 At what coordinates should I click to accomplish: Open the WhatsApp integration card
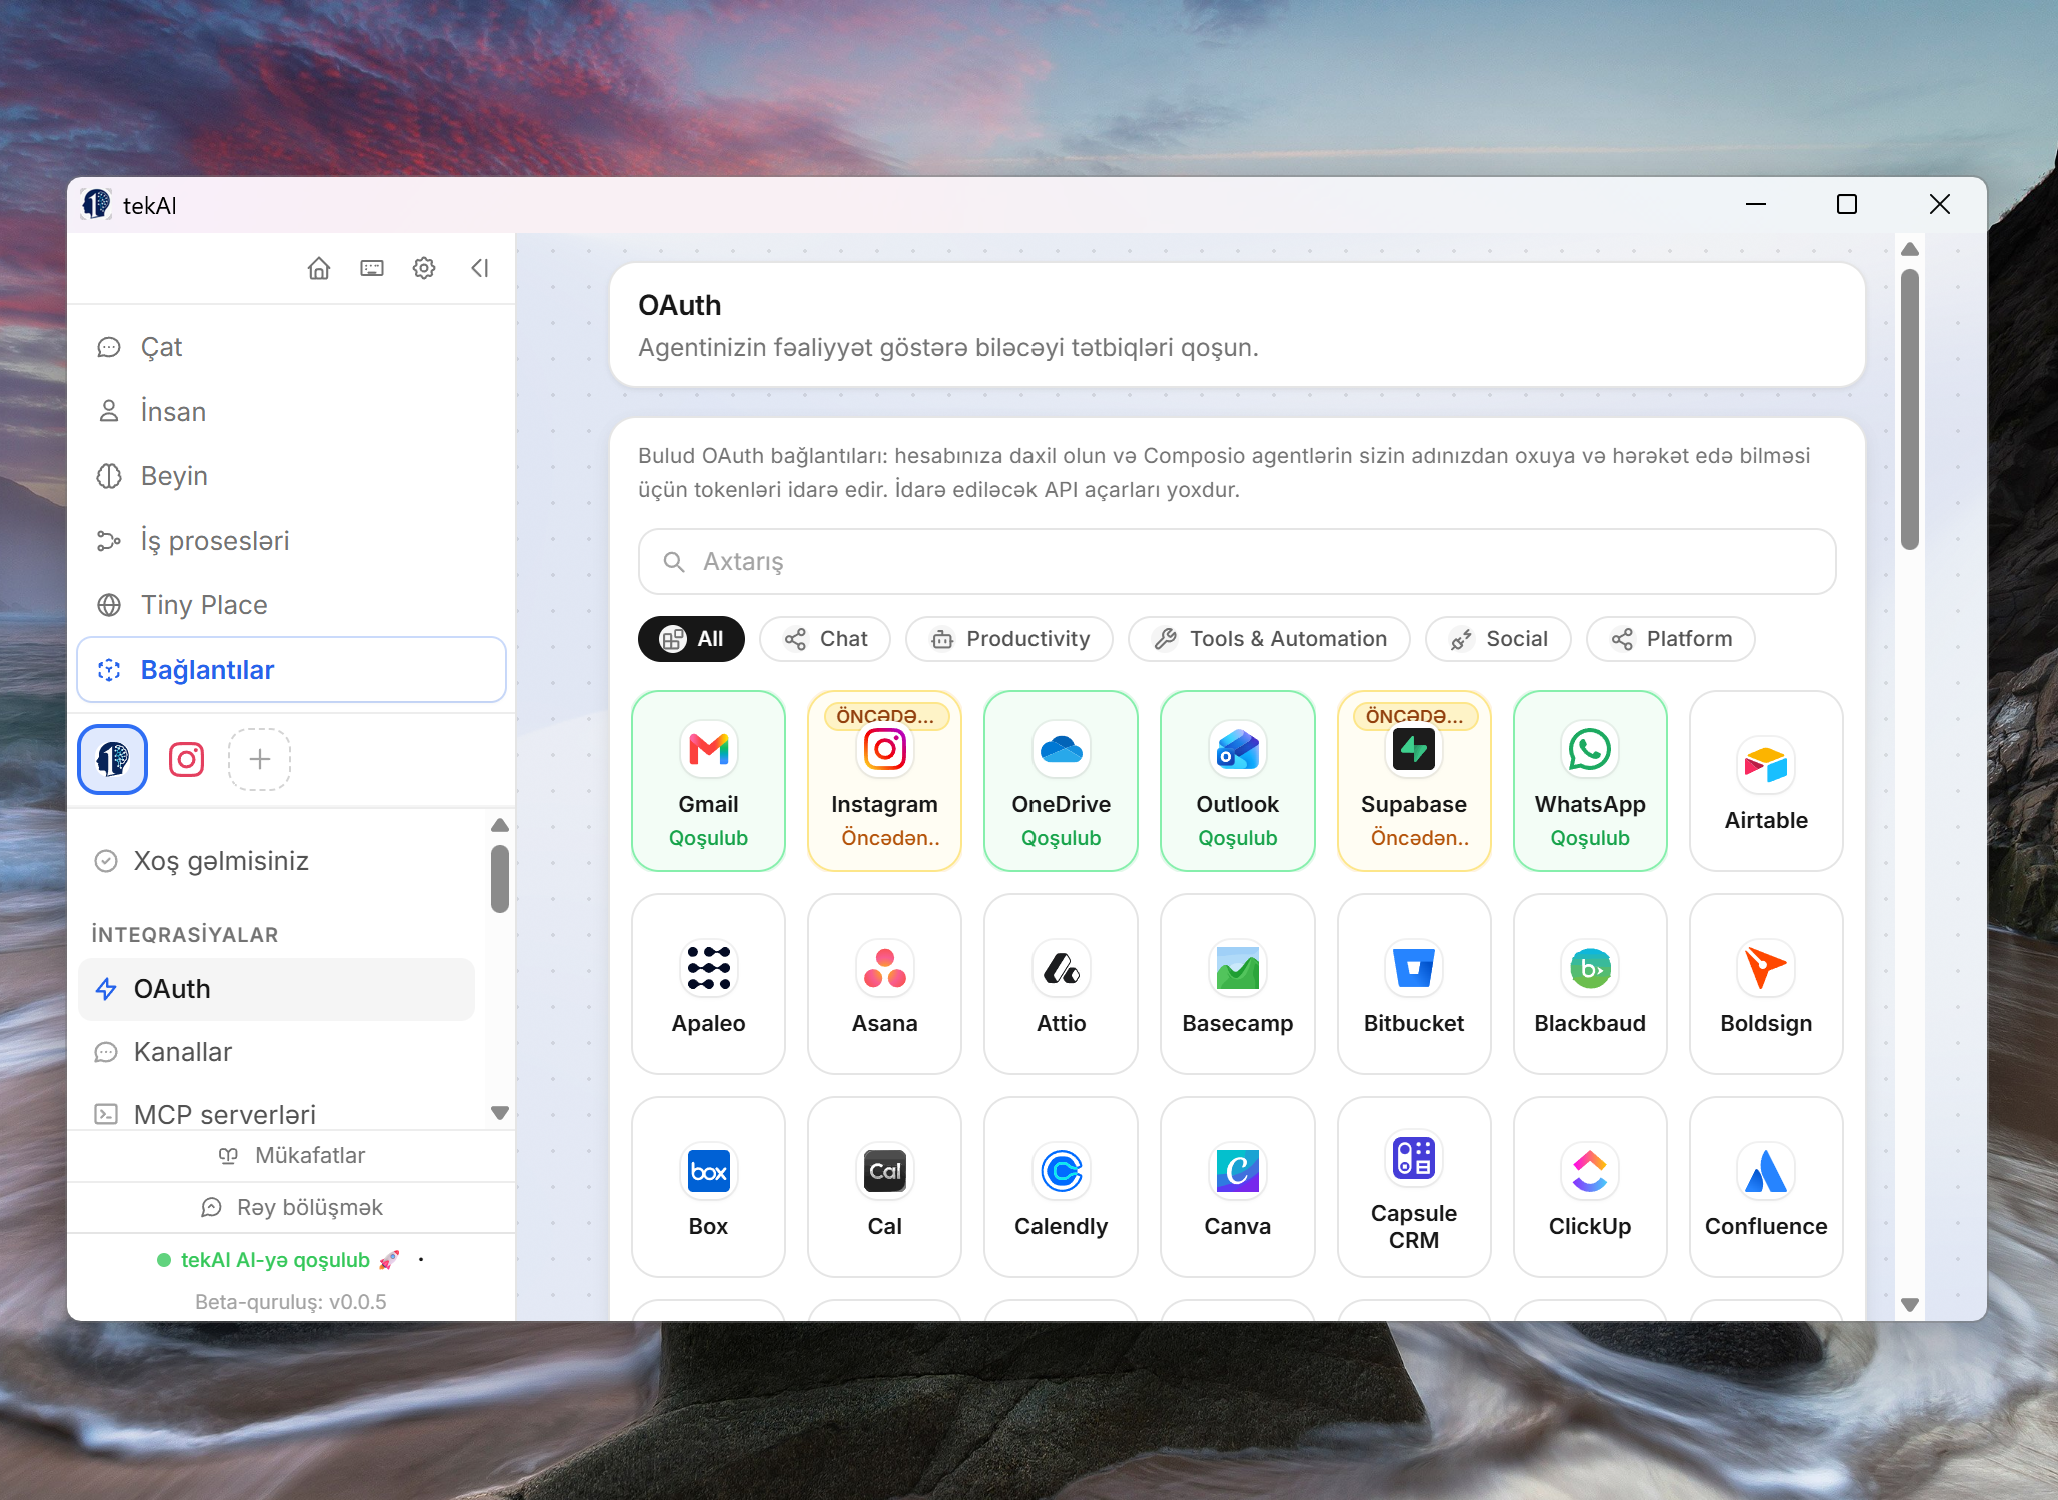point(1590,781)
